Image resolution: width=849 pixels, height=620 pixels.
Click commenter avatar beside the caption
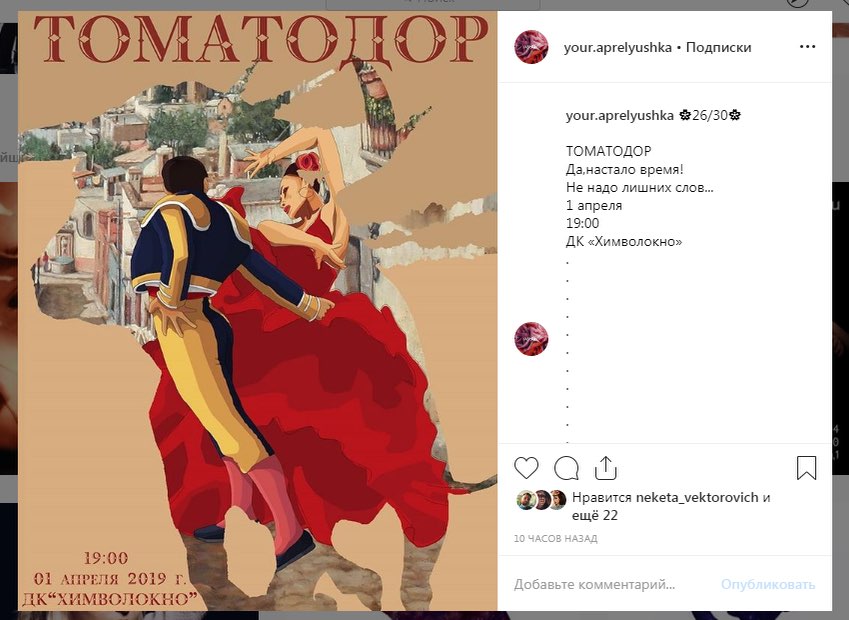531,339
